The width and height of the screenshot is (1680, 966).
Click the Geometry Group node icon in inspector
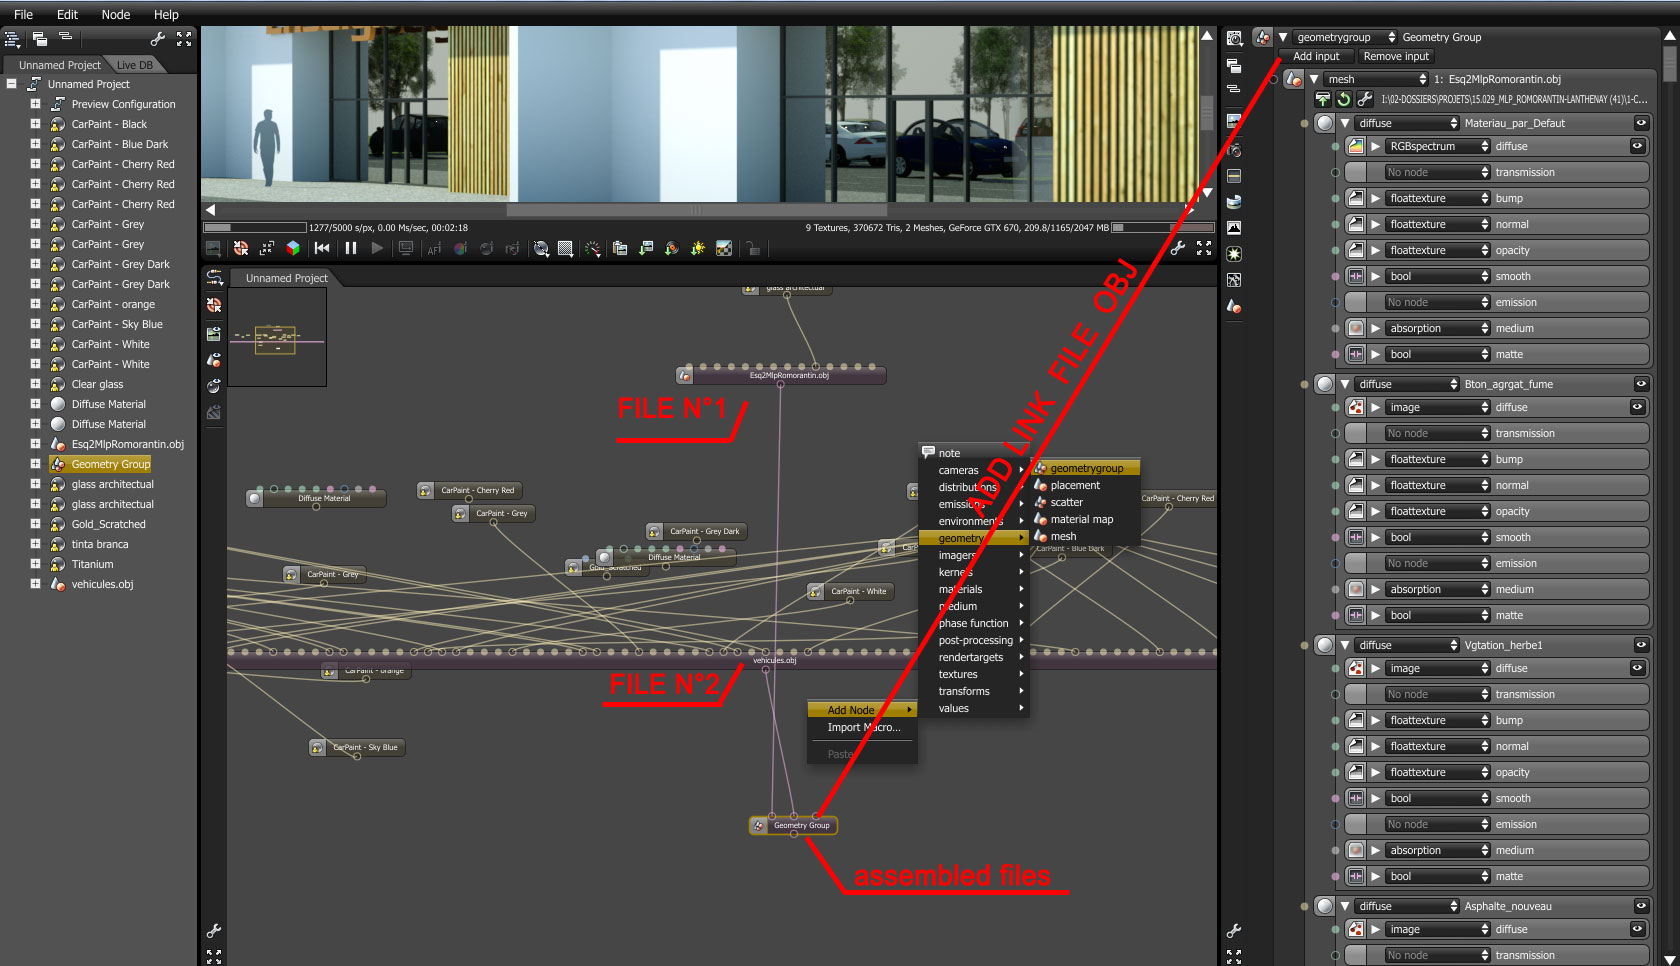click(x=1263, y=37)
